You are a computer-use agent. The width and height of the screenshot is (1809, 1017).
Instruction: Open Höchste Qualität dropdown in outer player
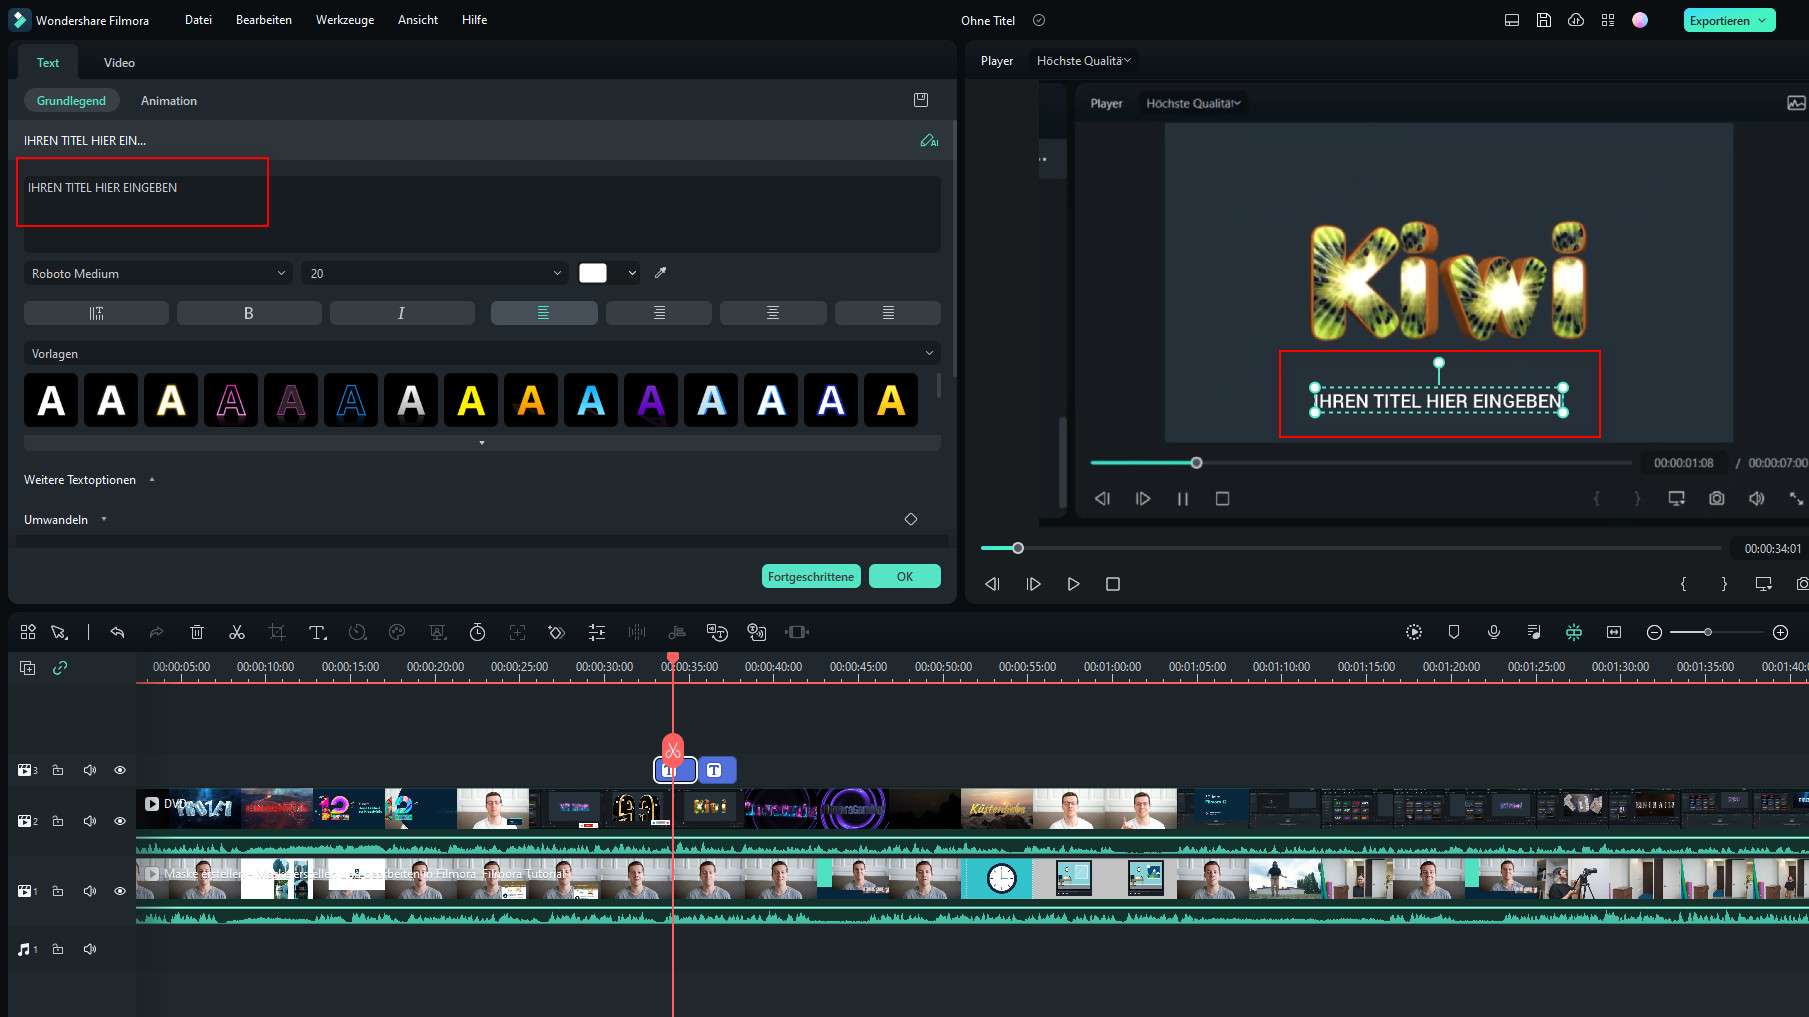point(1084,61)
